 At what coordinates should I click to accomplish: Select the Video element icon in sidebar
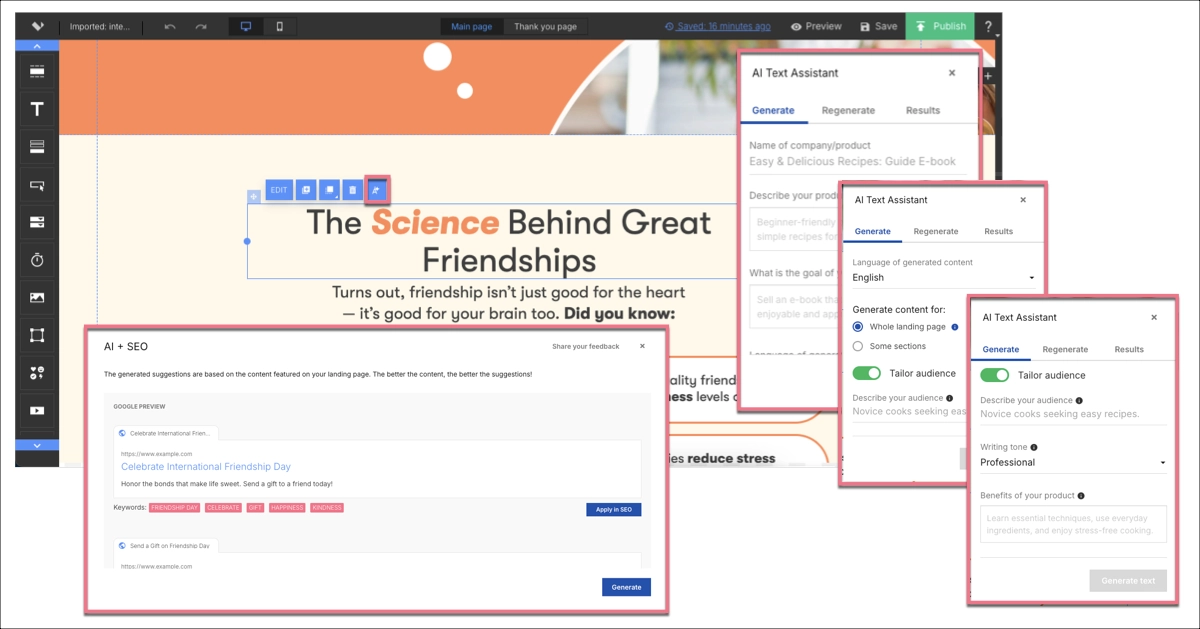[x=36, y=410]
